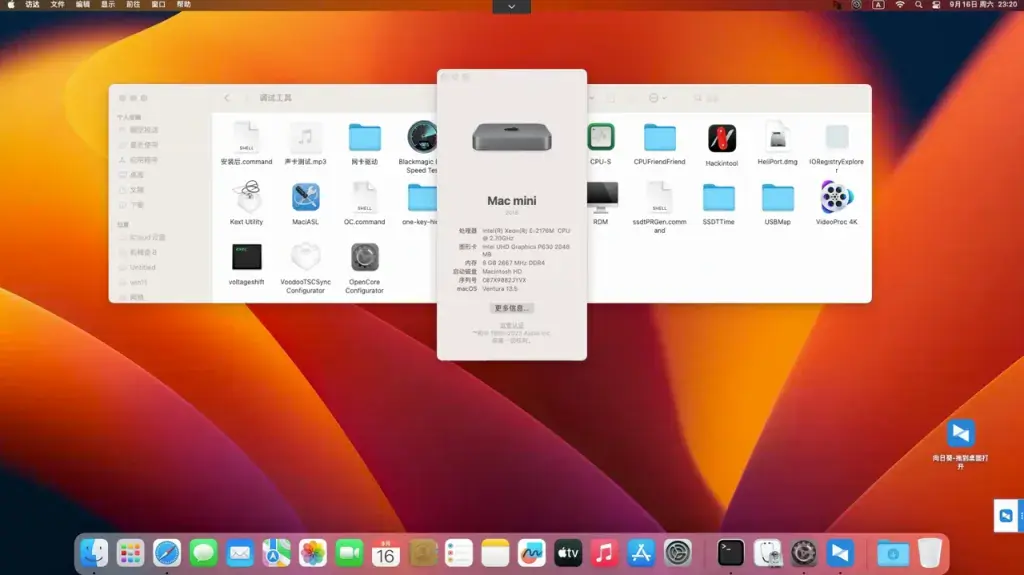Open the CPUFriendFriend folder
The width and height of the screenshot is (1024, 575).
coord(660,138)
